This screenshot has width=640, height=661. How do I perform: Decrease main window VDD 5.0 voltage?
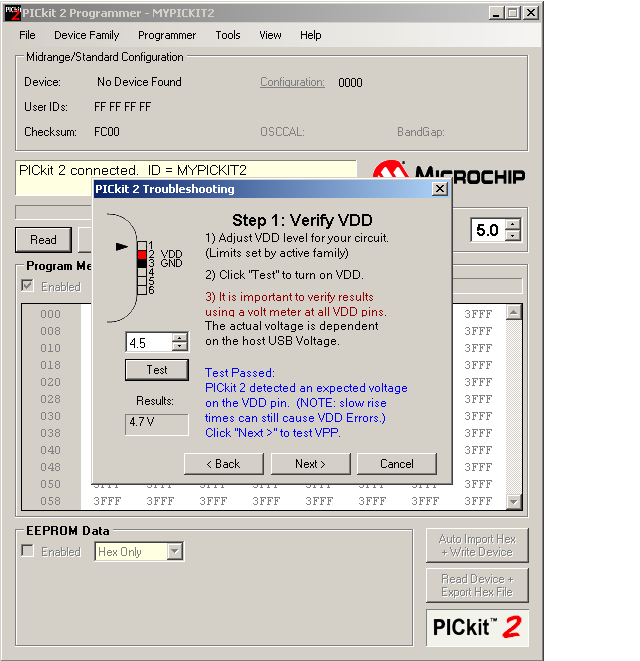tap(513, 236)
